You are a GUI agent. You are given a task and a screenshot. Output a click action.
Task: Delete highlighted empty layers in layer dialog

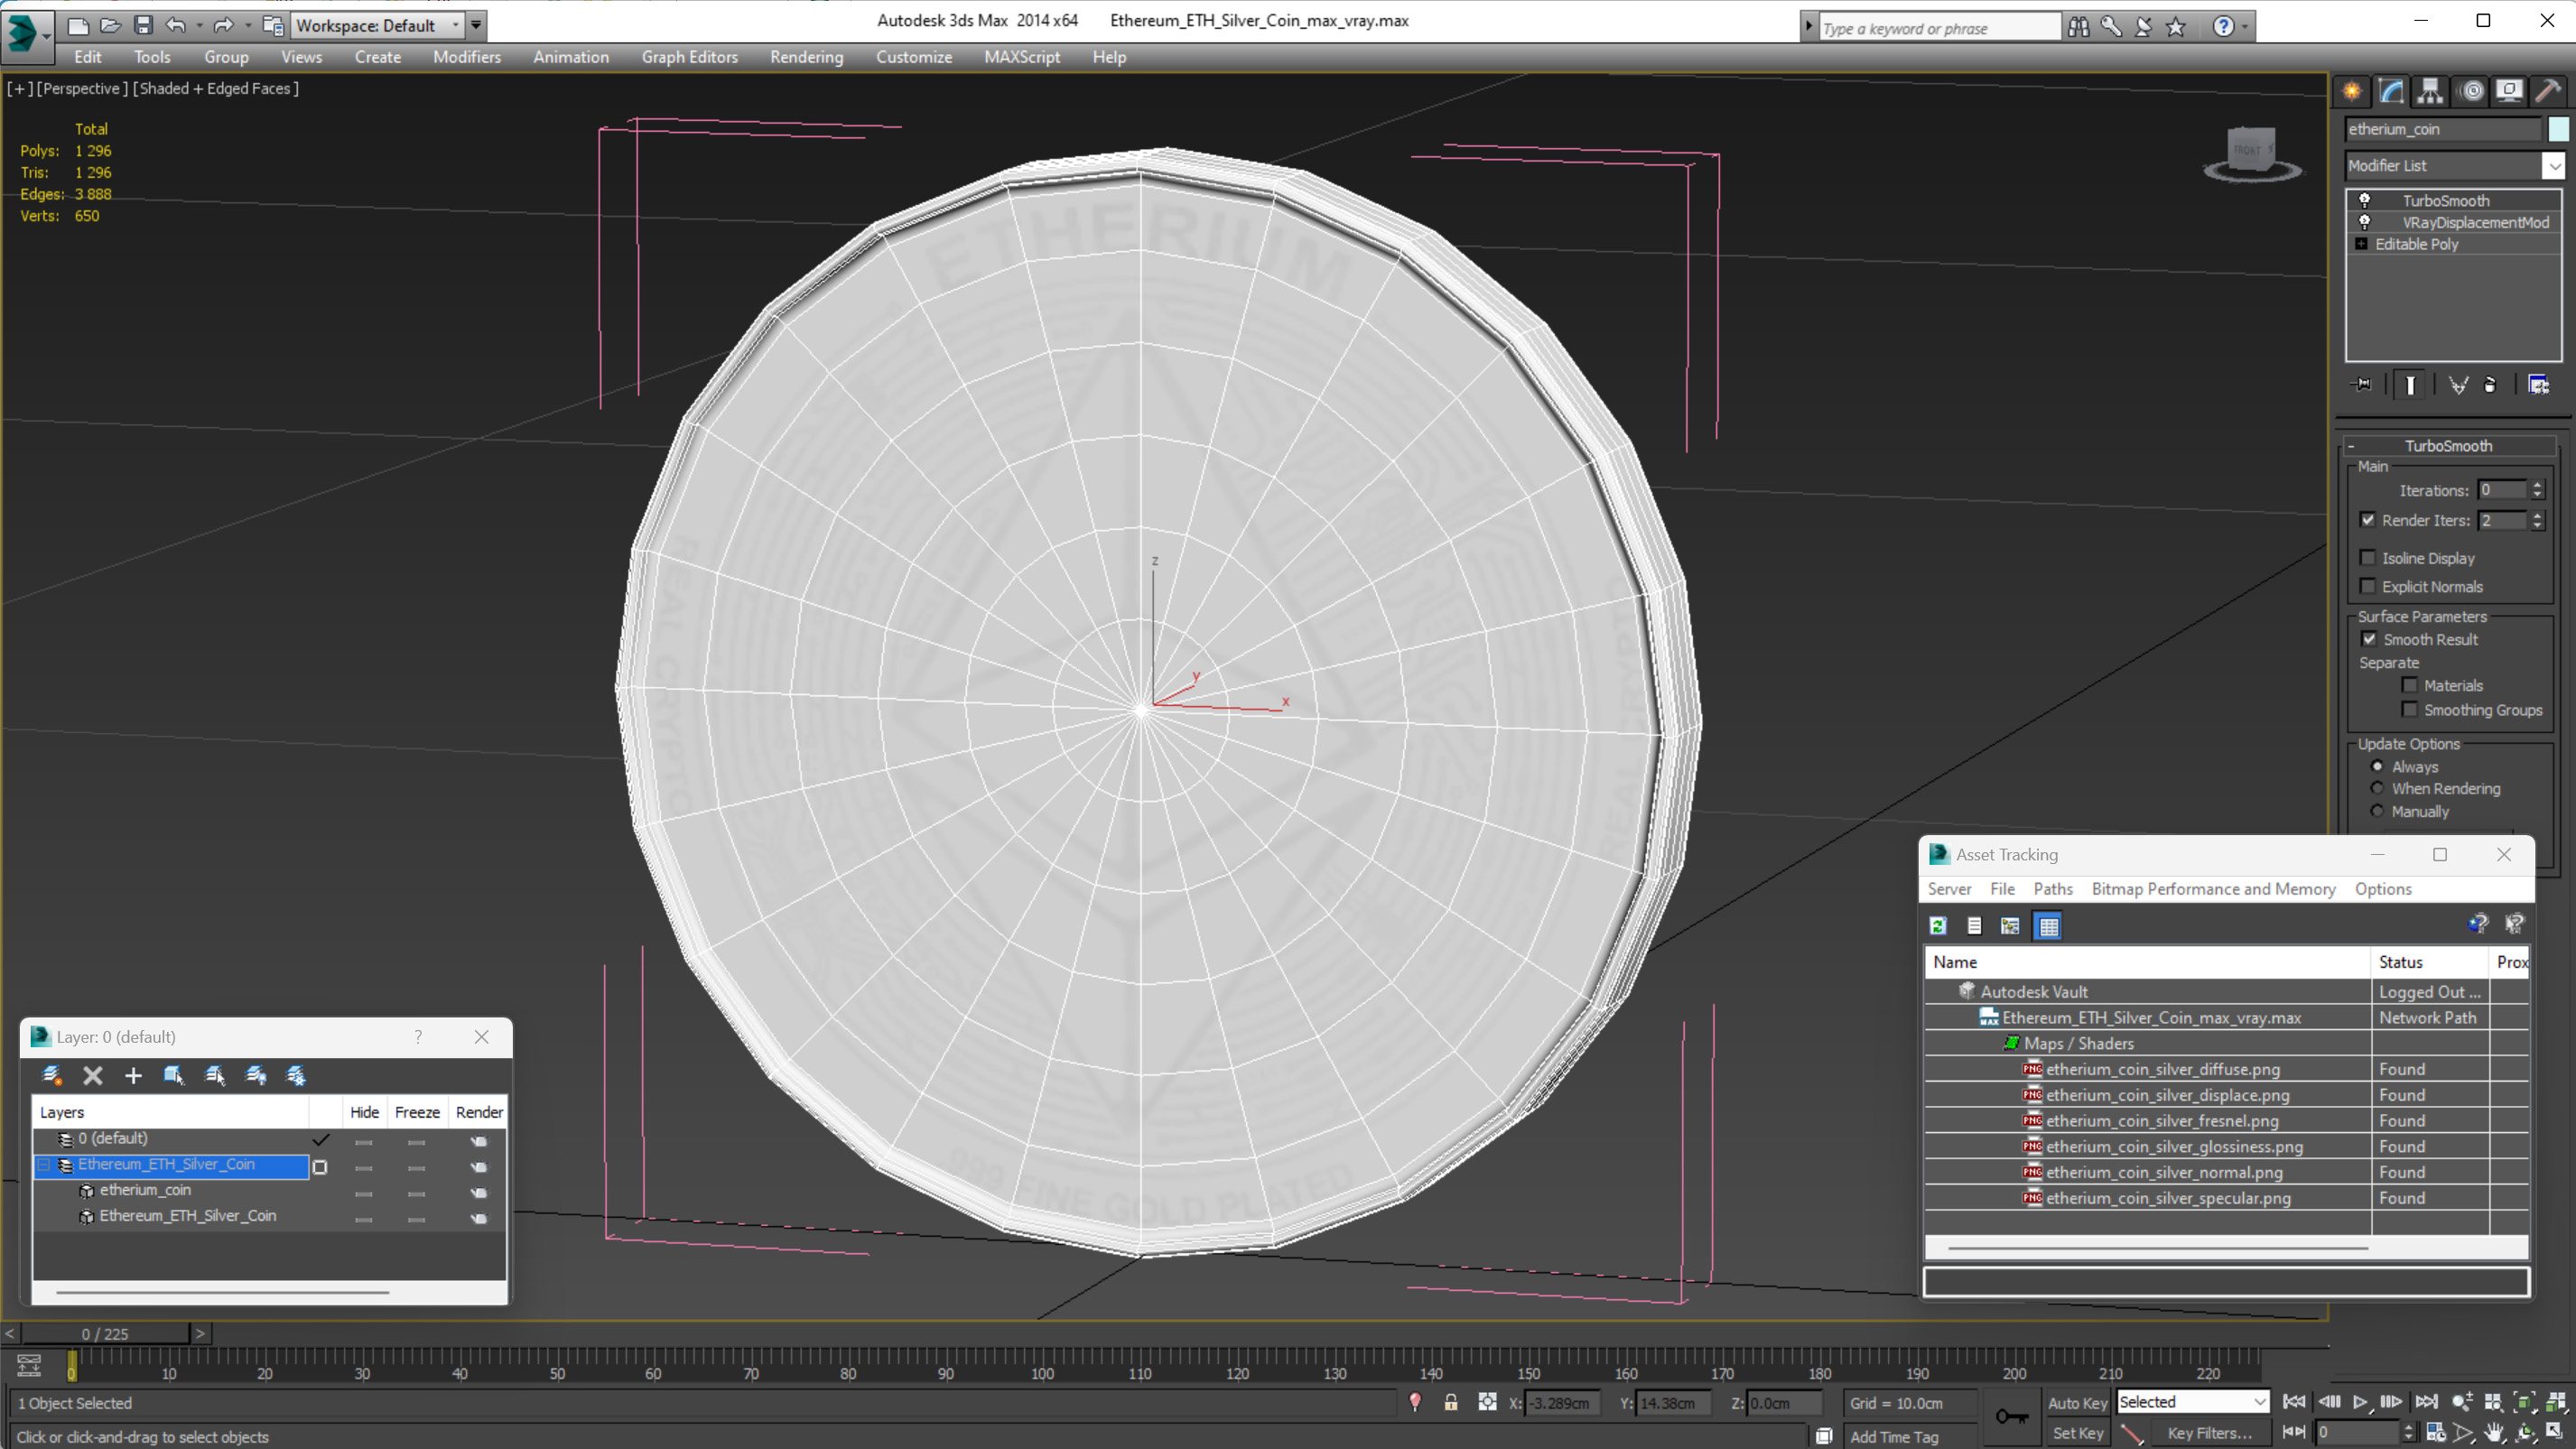coord(93,1075)
